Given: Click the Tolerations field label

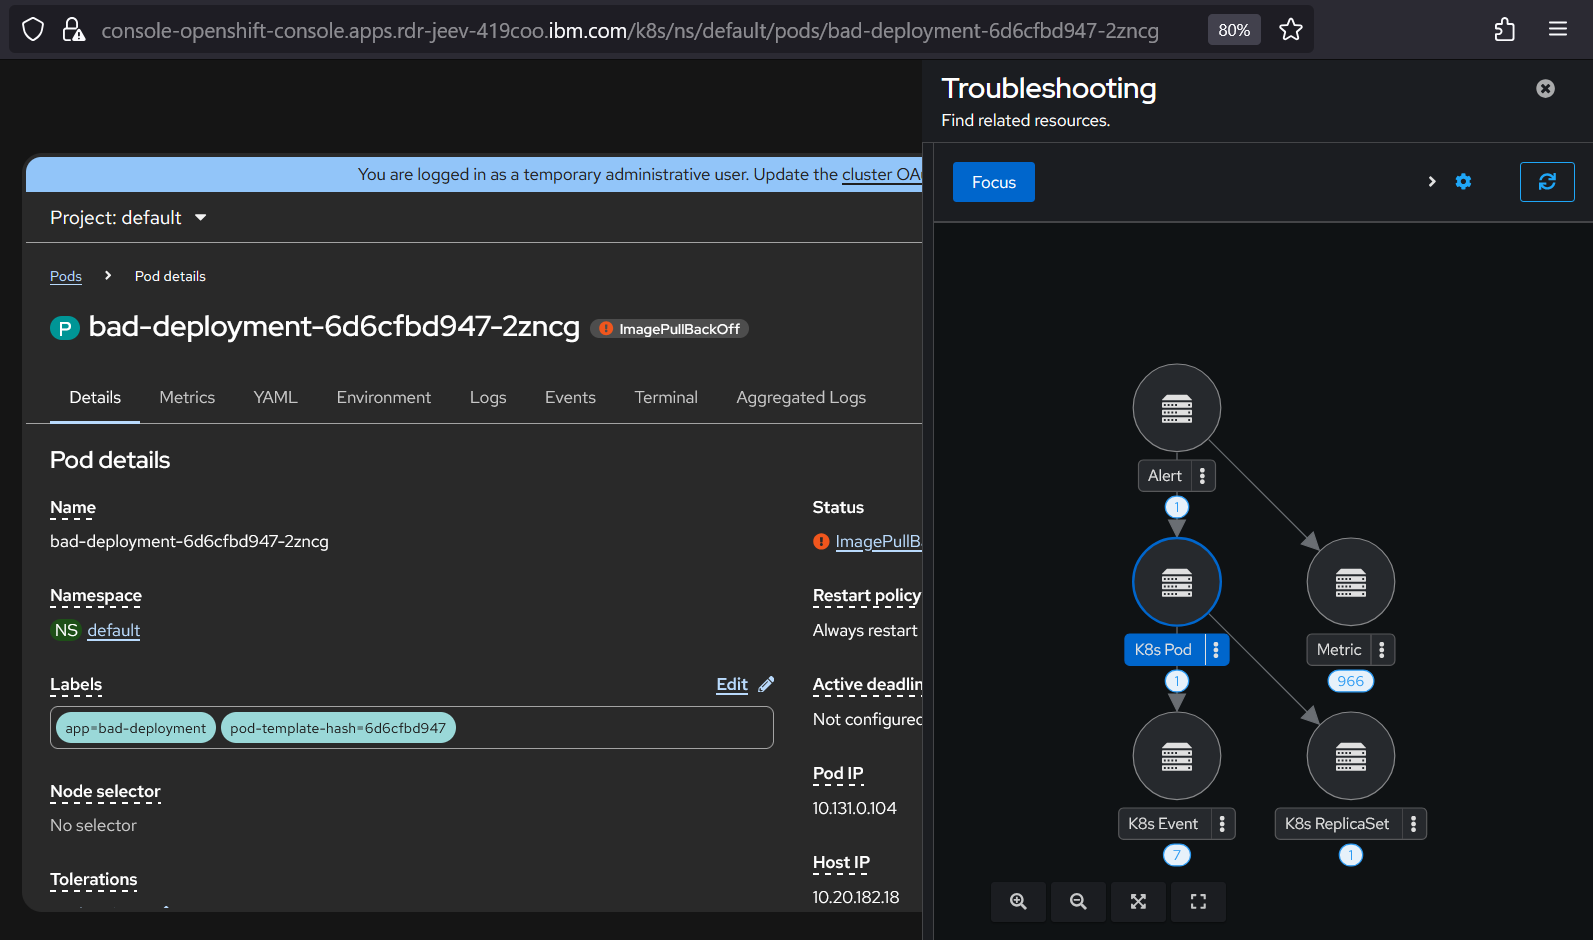Looking at the screenshot, I should 94,879.
